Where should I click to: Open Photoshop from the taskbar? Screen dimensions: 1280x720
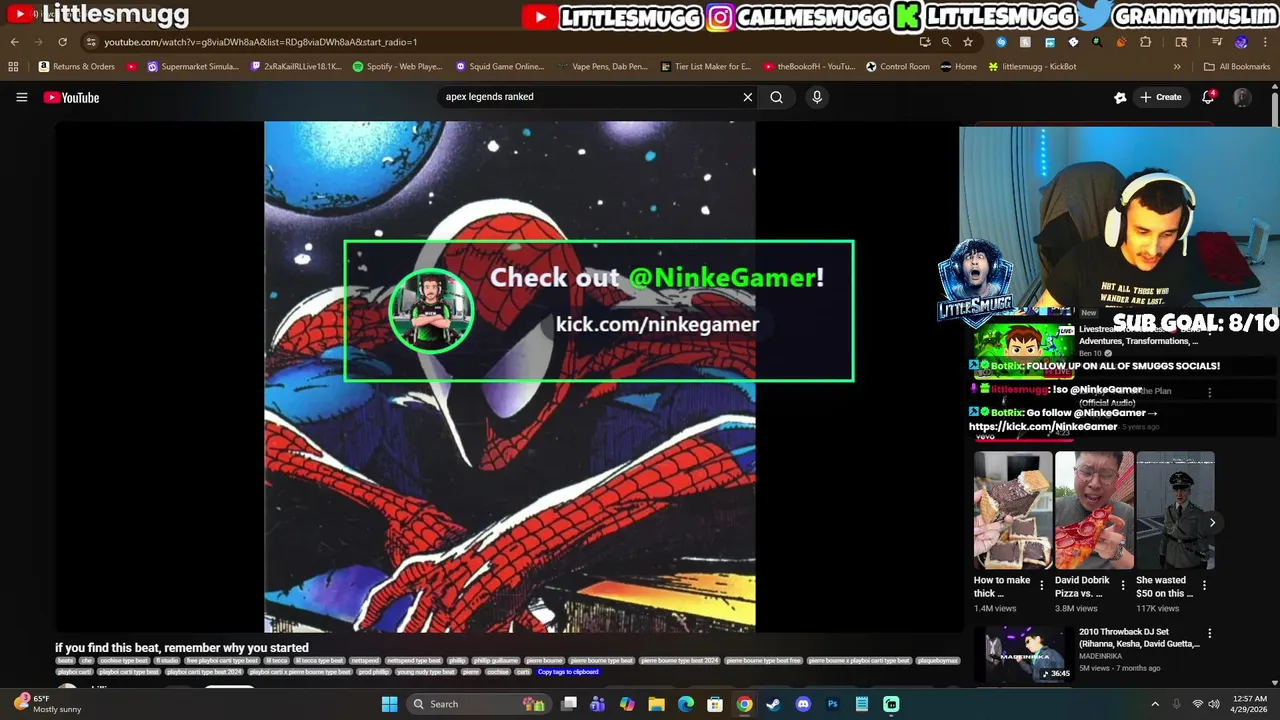[832, 704]
